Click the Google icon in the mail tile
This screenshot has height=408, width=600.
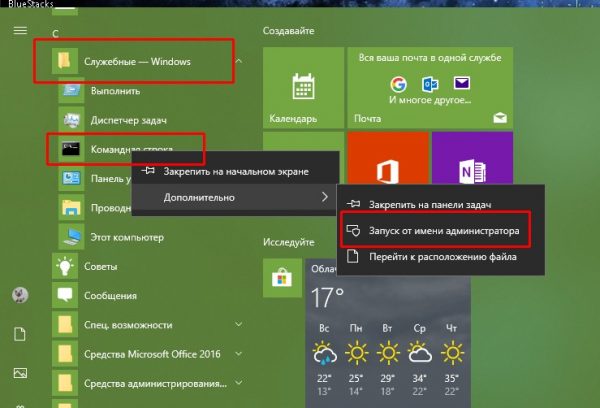coord(398,84)
